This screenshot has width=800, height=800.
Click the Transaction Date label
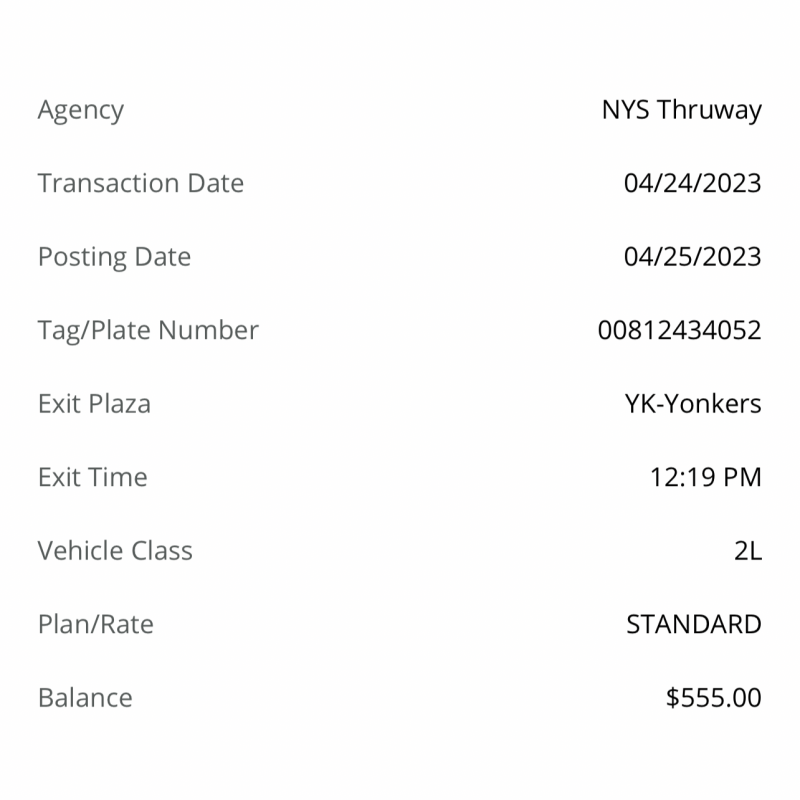pos(141,183)
